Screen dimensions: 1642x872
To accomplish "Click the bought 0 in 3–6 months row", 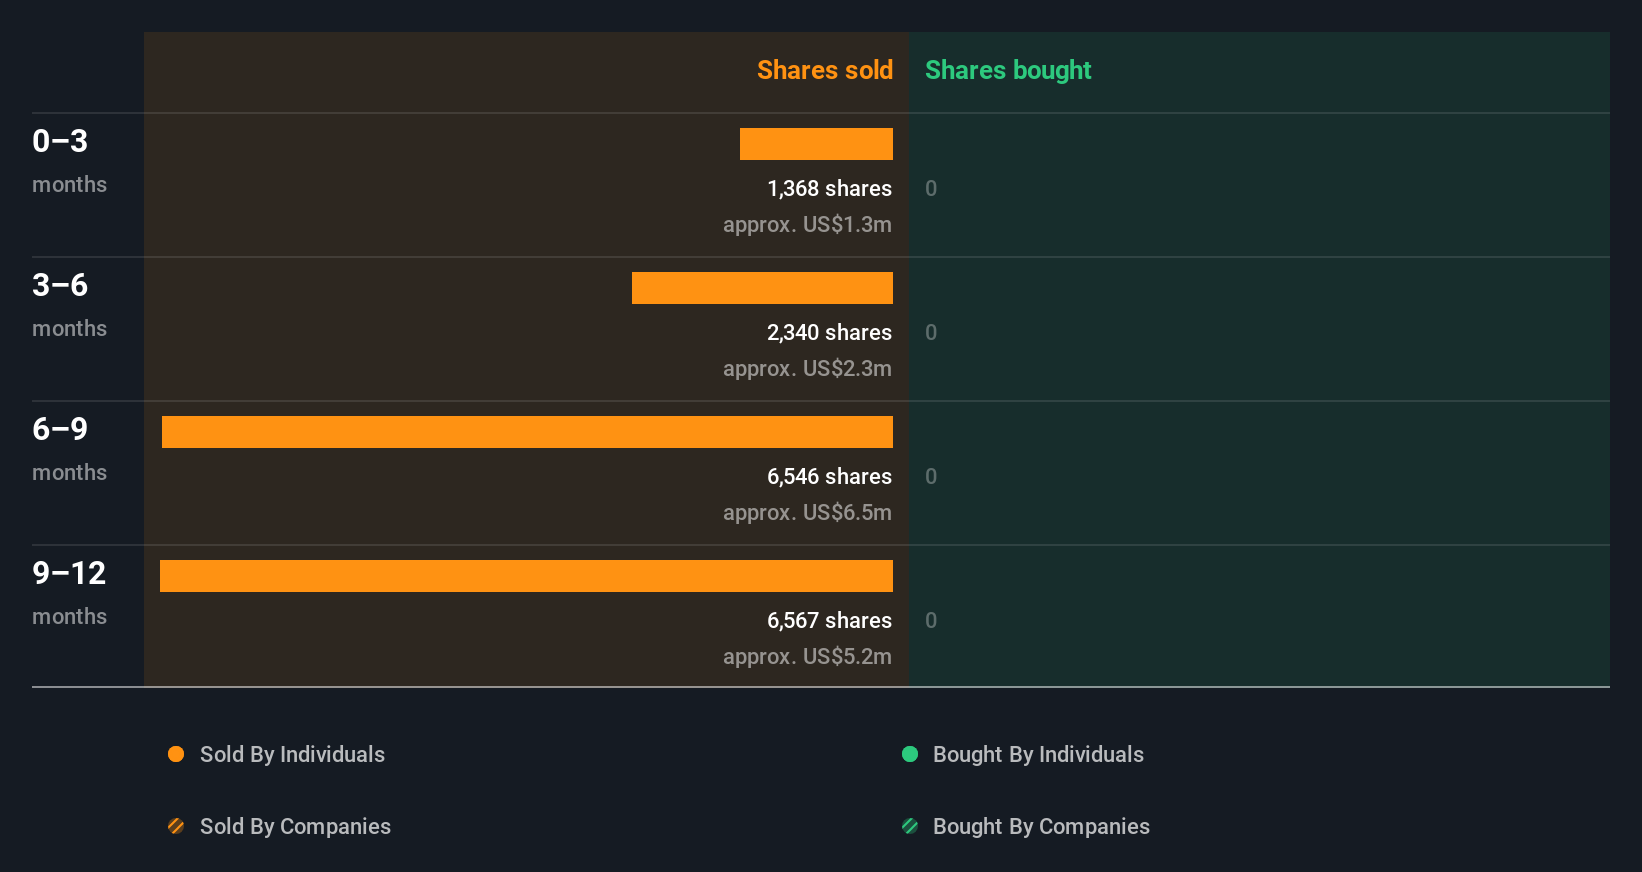I will tap(931, 332).
